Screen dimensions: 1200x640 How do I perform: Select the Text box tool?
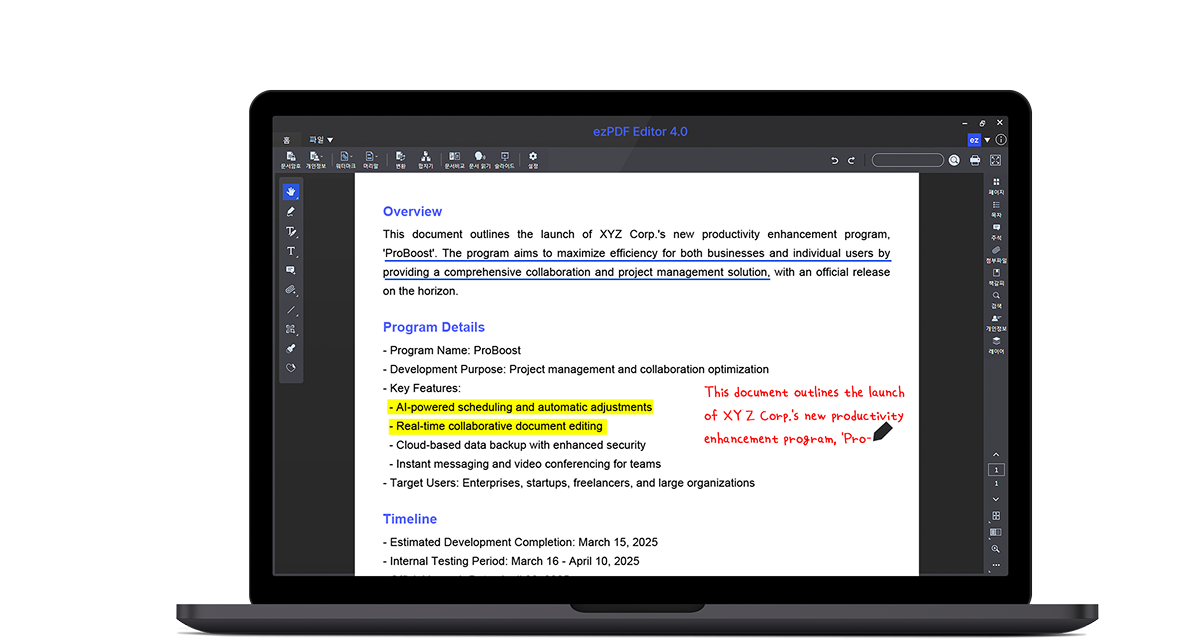click(291, 251)
